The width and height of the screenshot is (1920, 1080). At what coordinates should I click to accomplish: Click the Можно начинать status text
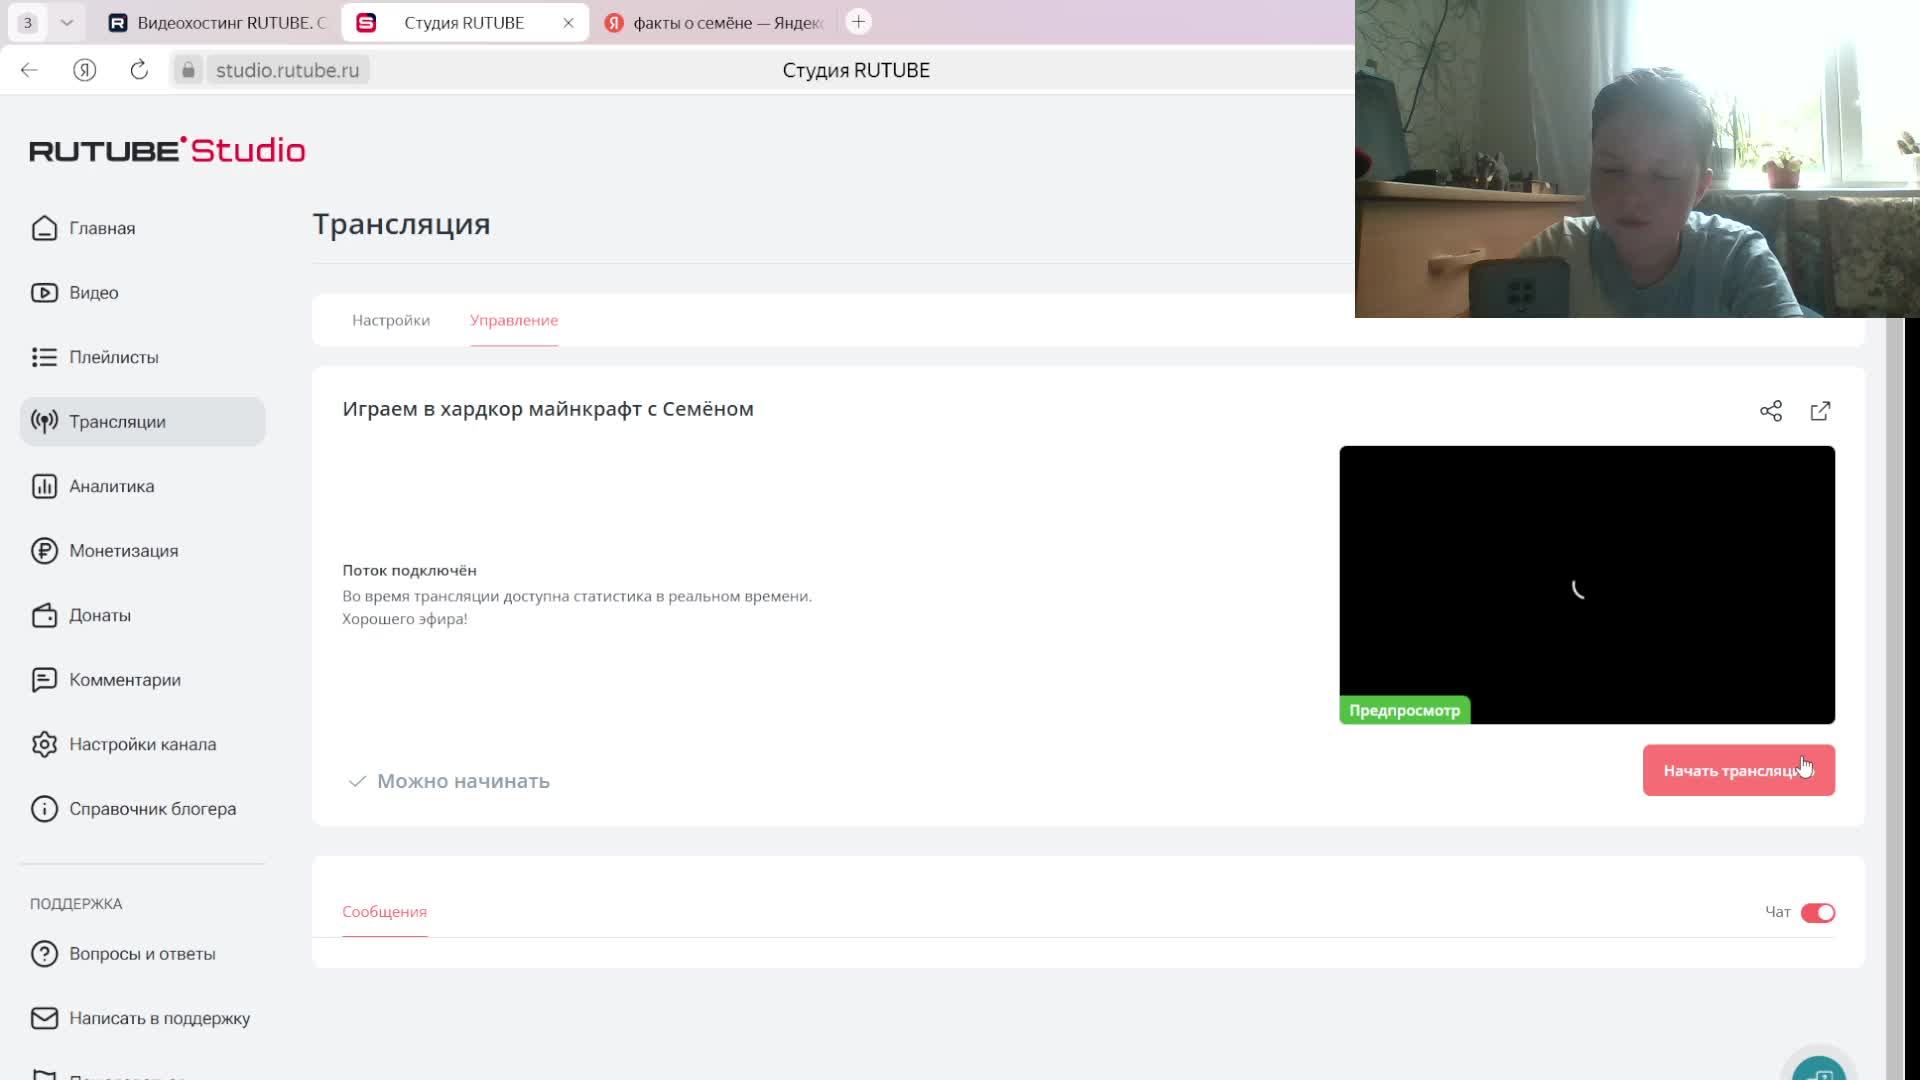click(463, 781)
